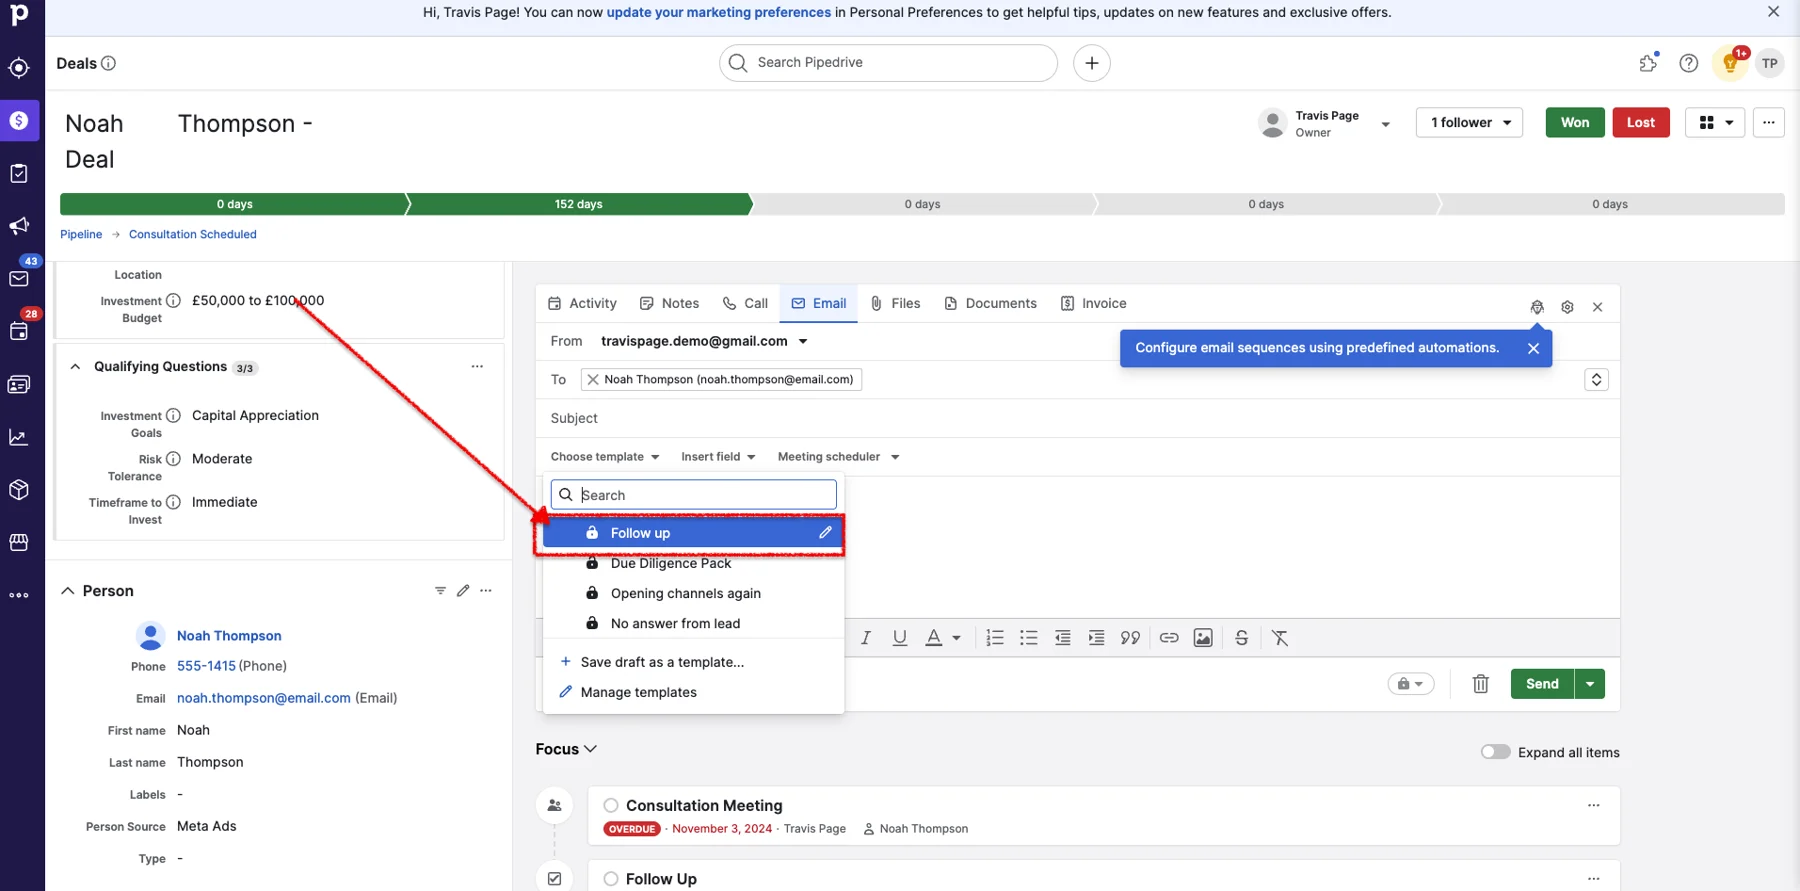Select Opening channels again template
This screenshot has width=1800, height=891.
tap(694, 593)
